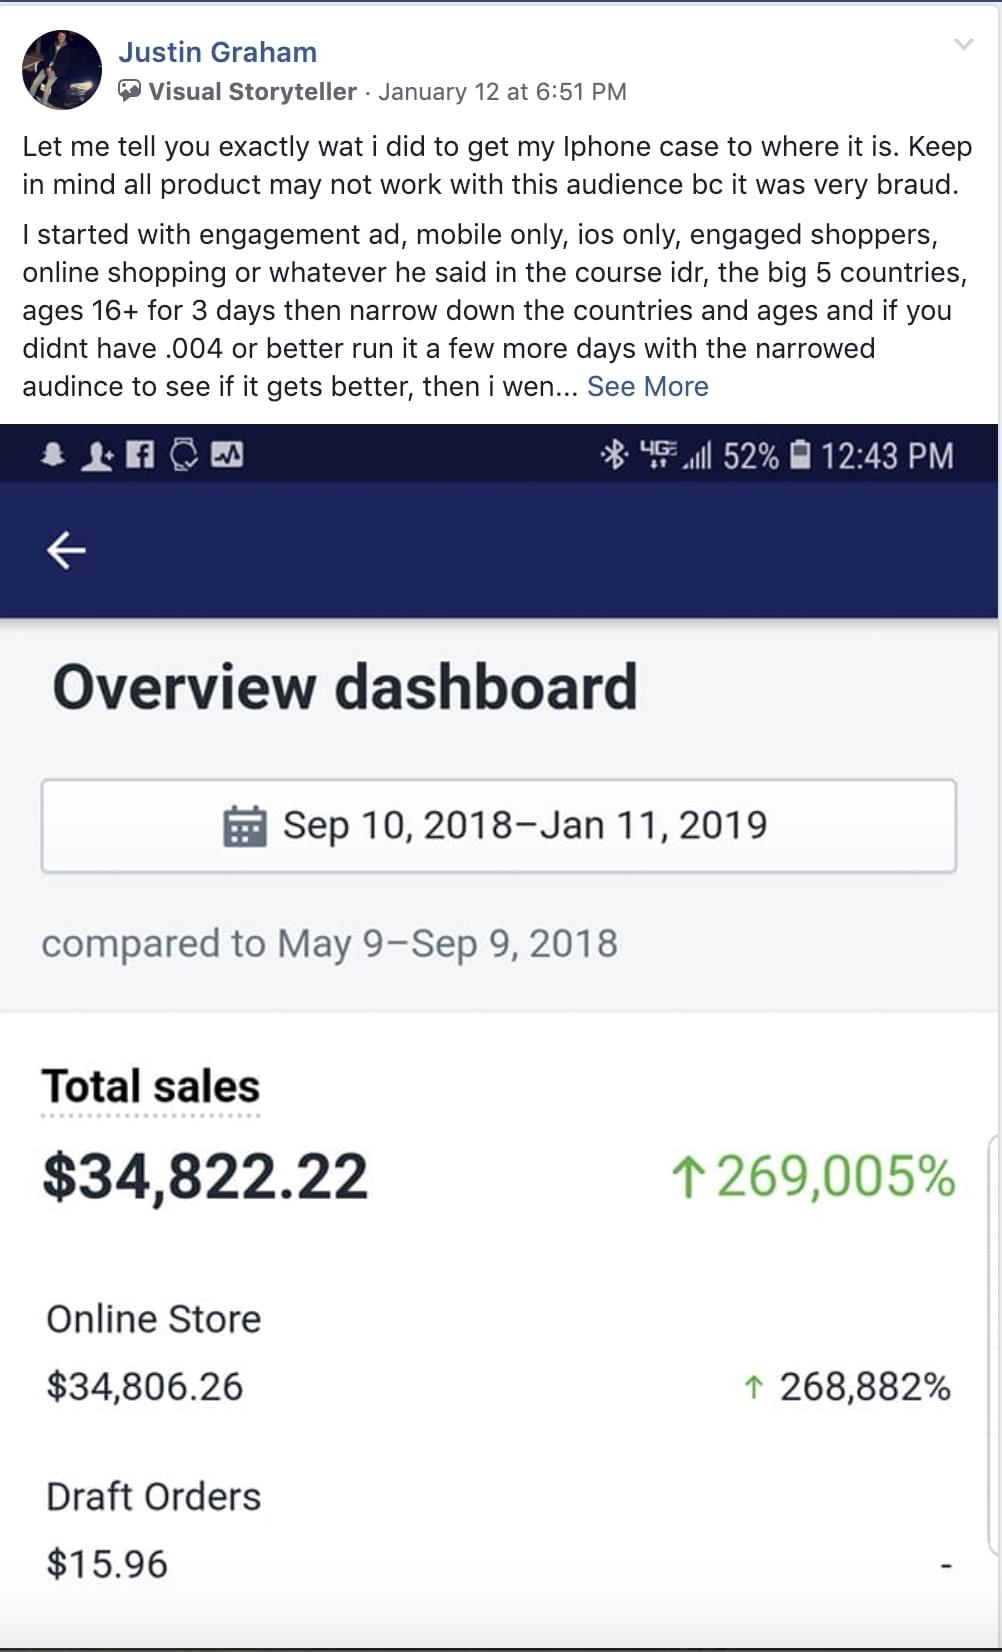Click the Snapchat notification icon in status bar
Image resolution: width=1002 pixels, height=1652 pixels.
click(53, 456)
